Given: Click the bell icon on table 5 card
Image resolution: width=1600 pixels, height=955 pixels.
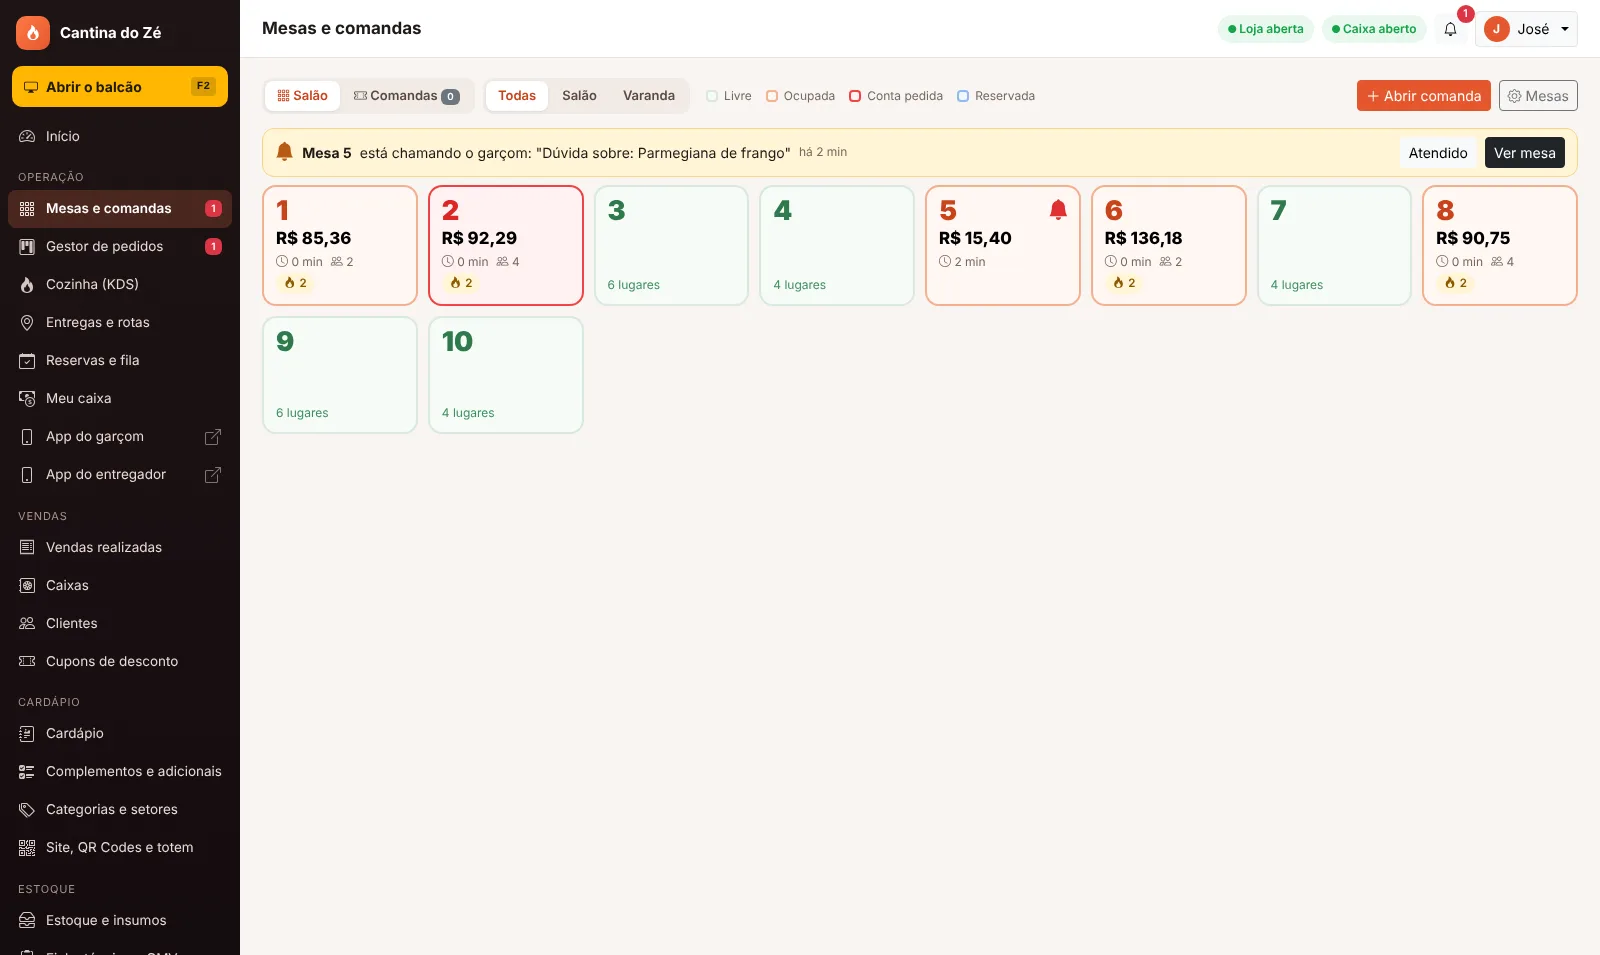Looking at the screenshot, I should pos(1058,210).
